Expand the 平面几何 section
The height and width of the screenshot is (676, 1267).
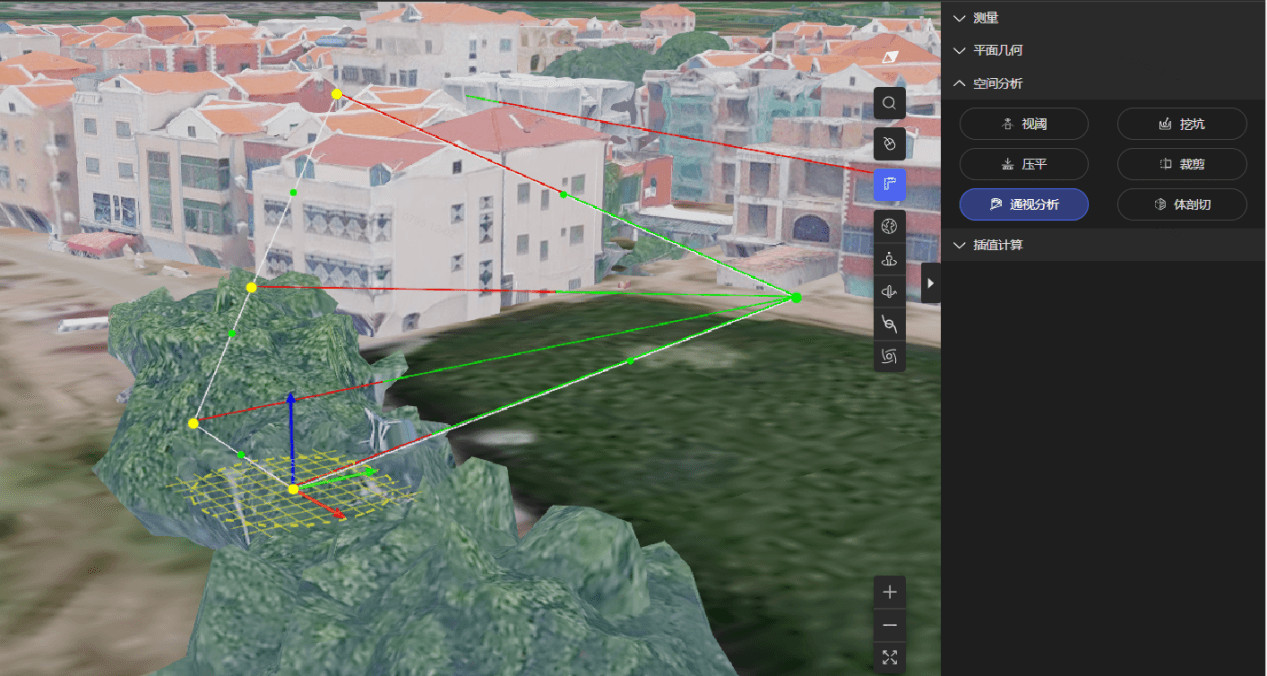pos(997,50)
